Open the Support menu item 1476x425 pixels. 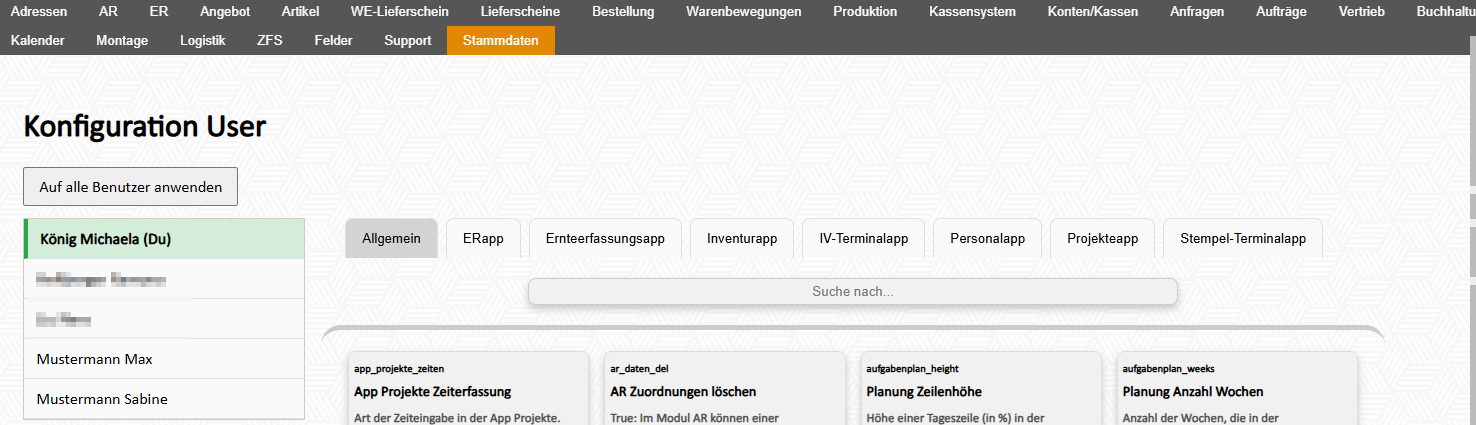point(408,41)
